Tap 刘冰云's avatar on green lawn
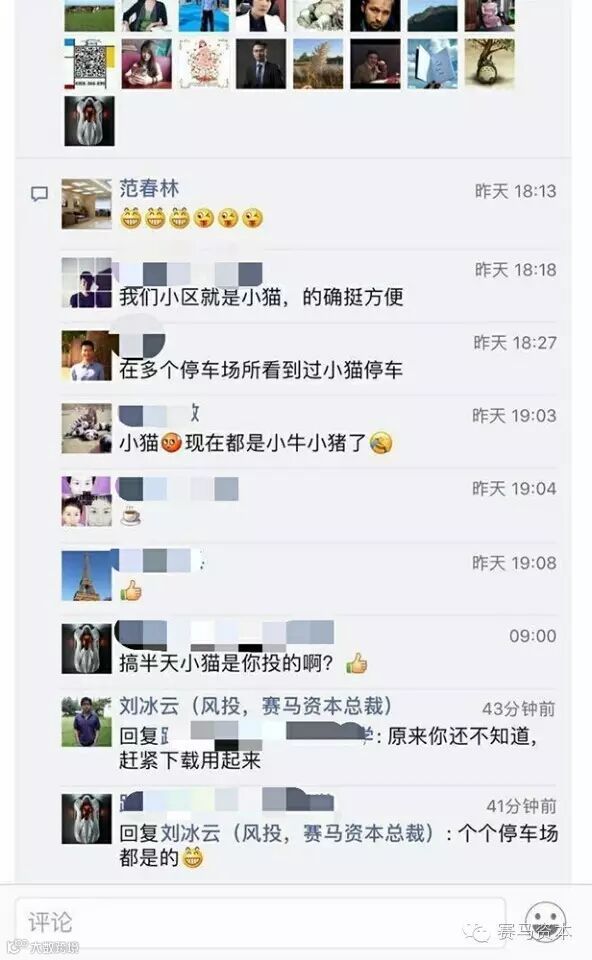The height and width of the screenshot is (960, 592). click(87, 722)
